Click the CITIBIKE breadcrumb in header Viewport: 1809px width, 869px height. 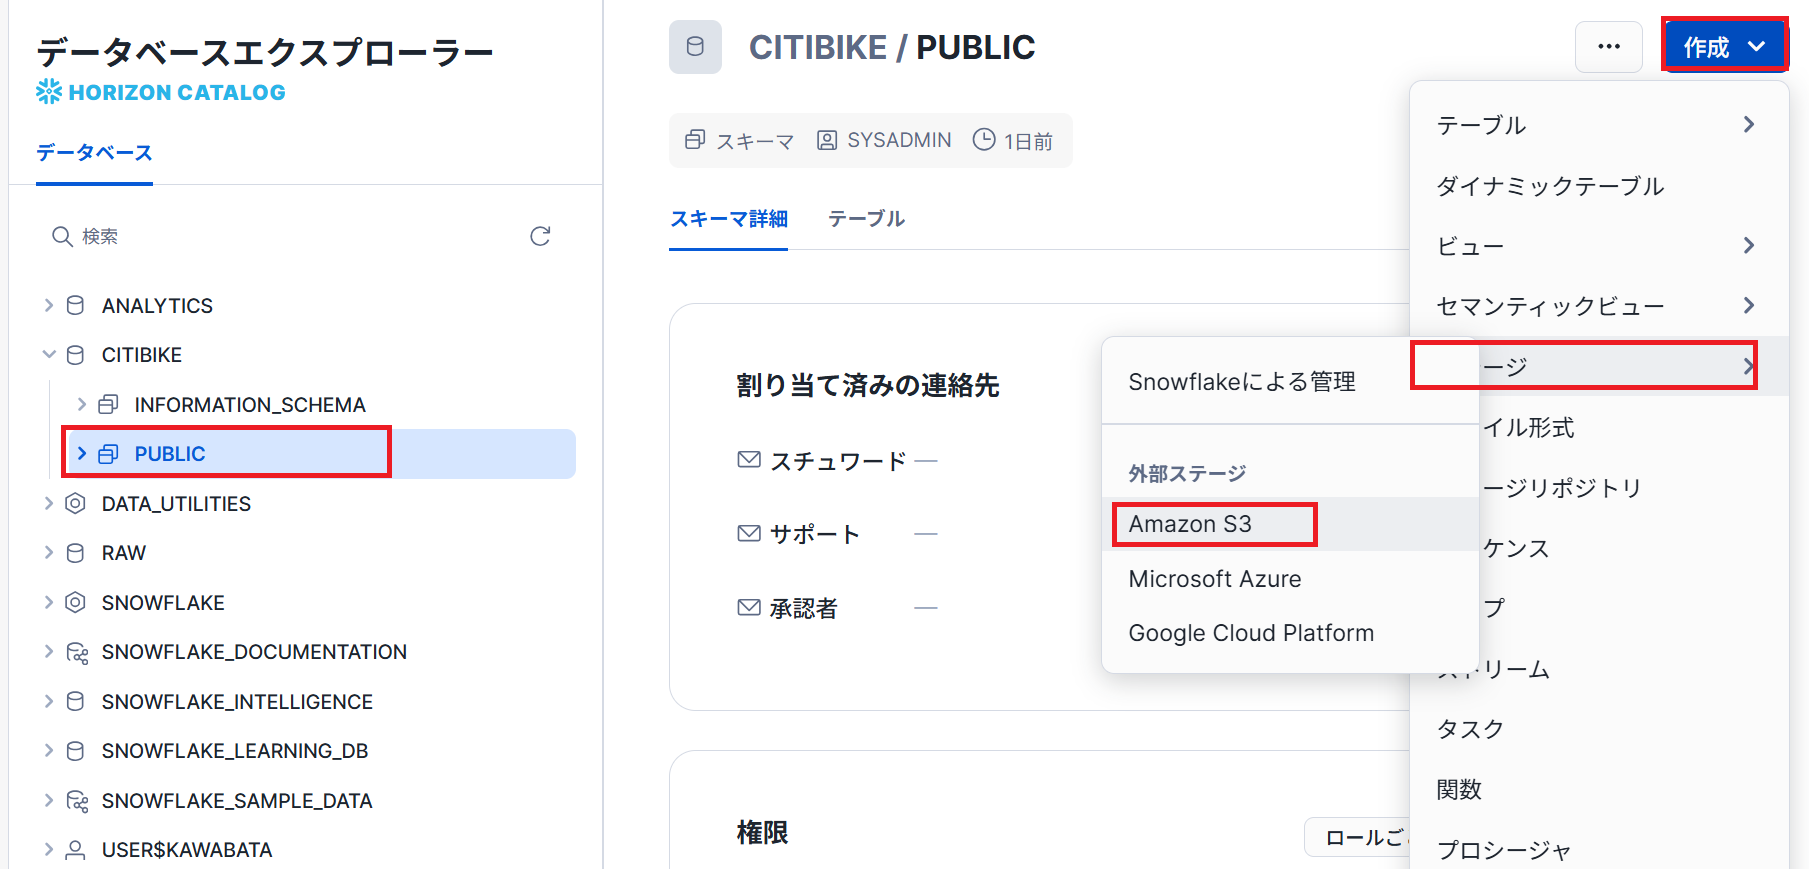point(817,47)
